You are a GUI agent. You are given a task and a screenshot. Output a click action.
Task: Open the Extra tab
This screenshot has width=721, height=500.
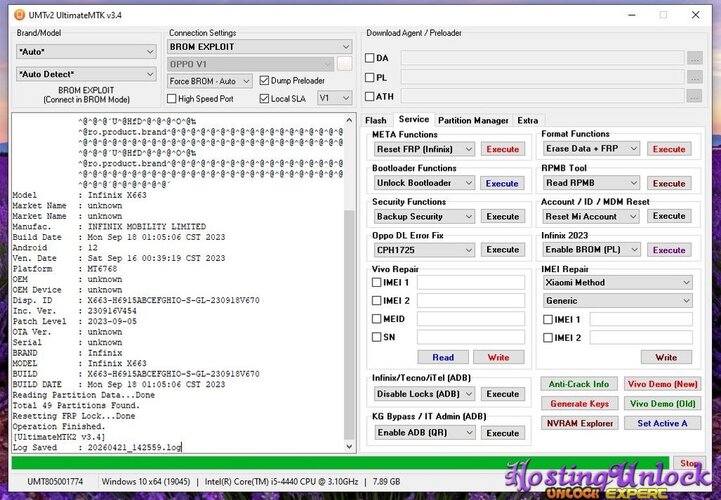[527, 121]
